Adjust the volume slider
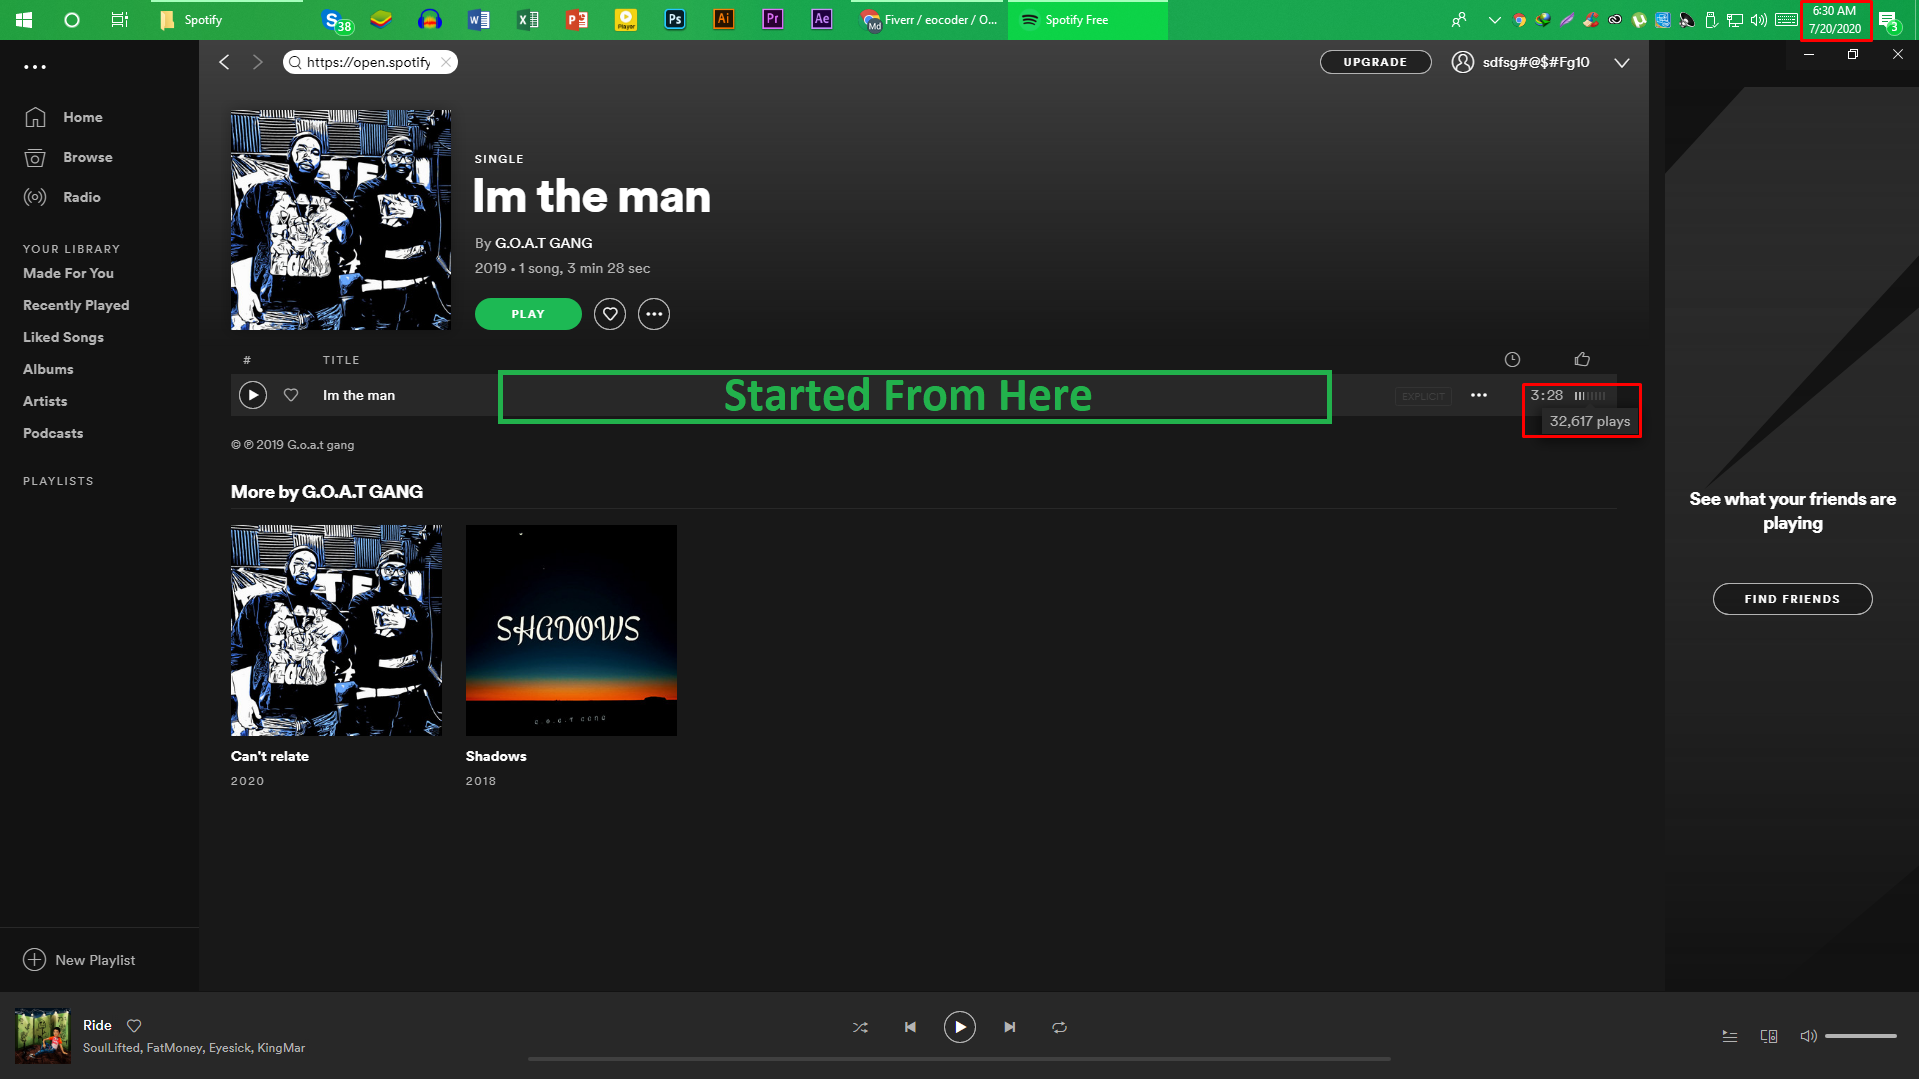Screen dimensions: 1919x1079 coord(1860,1036)
